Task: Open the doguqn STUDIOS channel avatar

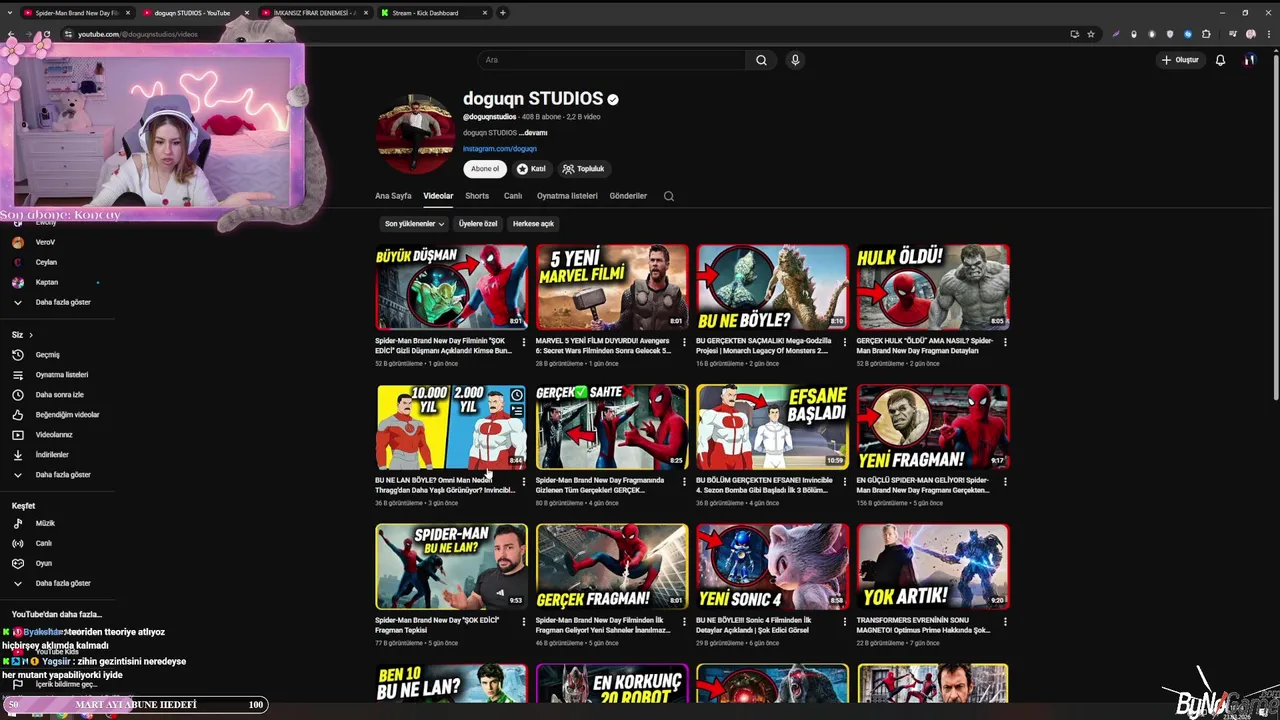Action: point(415,134)
